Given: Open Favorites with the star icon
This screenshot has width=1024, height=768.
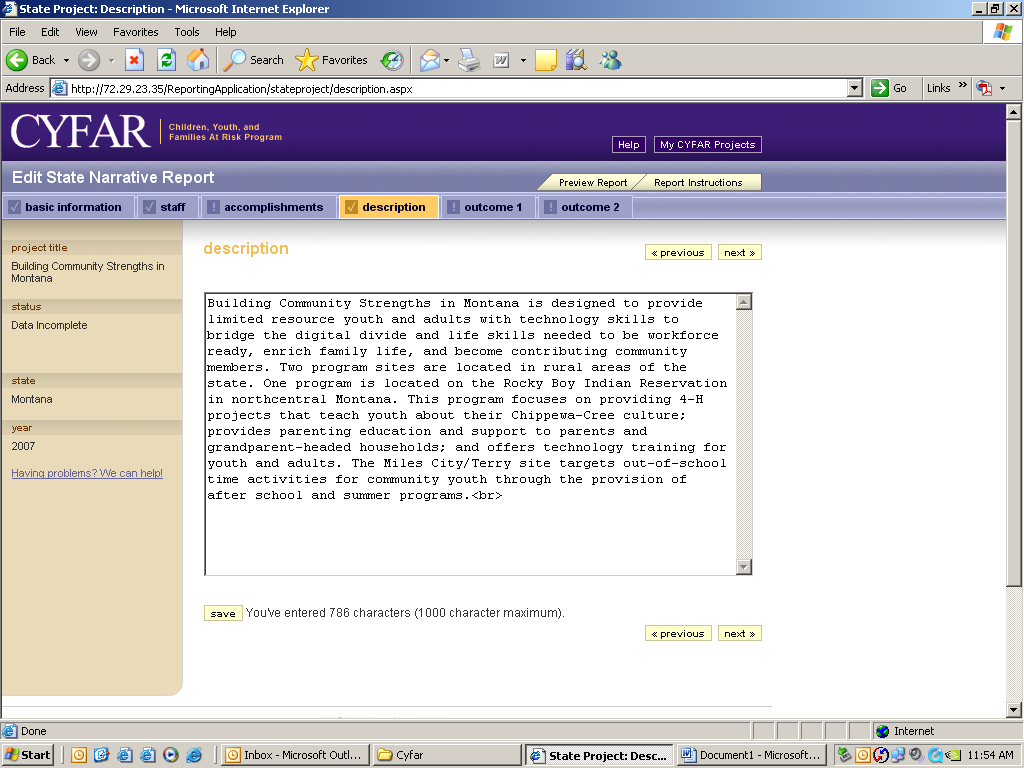Looking at the screenshot, I should (x=306, y=60).
